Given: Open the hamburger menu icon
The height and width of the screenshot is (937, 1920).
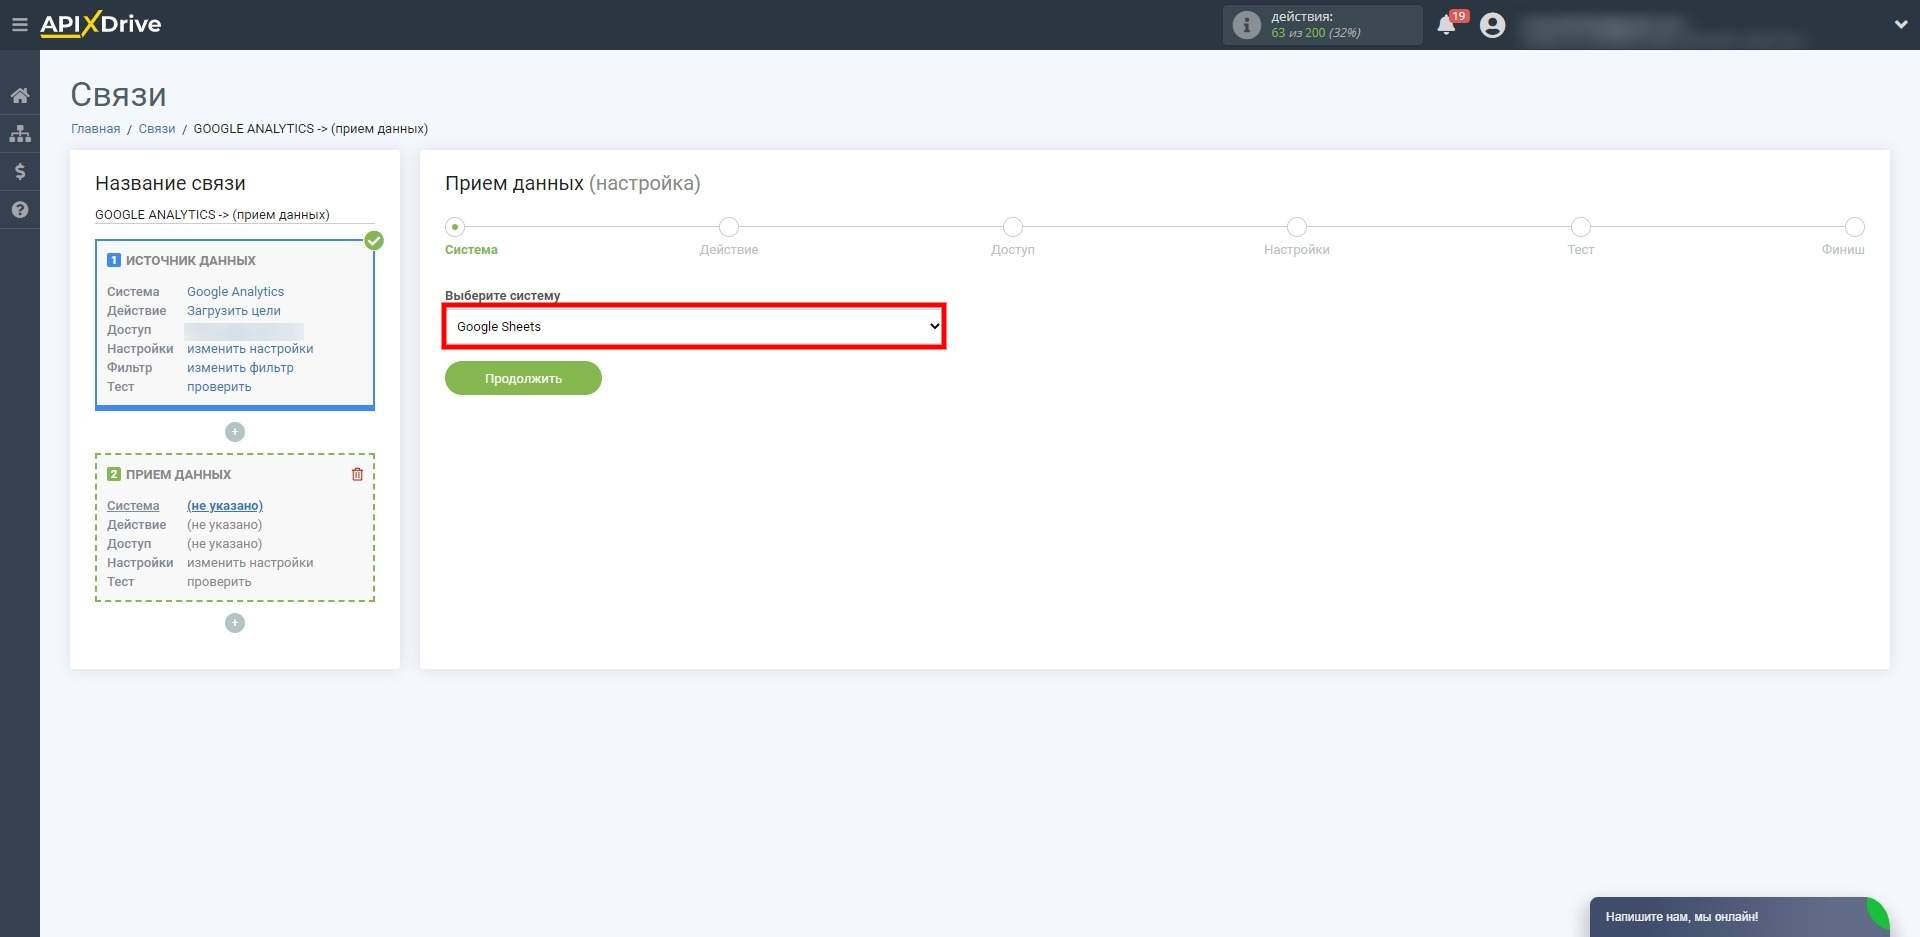Looking at the screenshot, I should pyautogui.click(x=19, y=25).
